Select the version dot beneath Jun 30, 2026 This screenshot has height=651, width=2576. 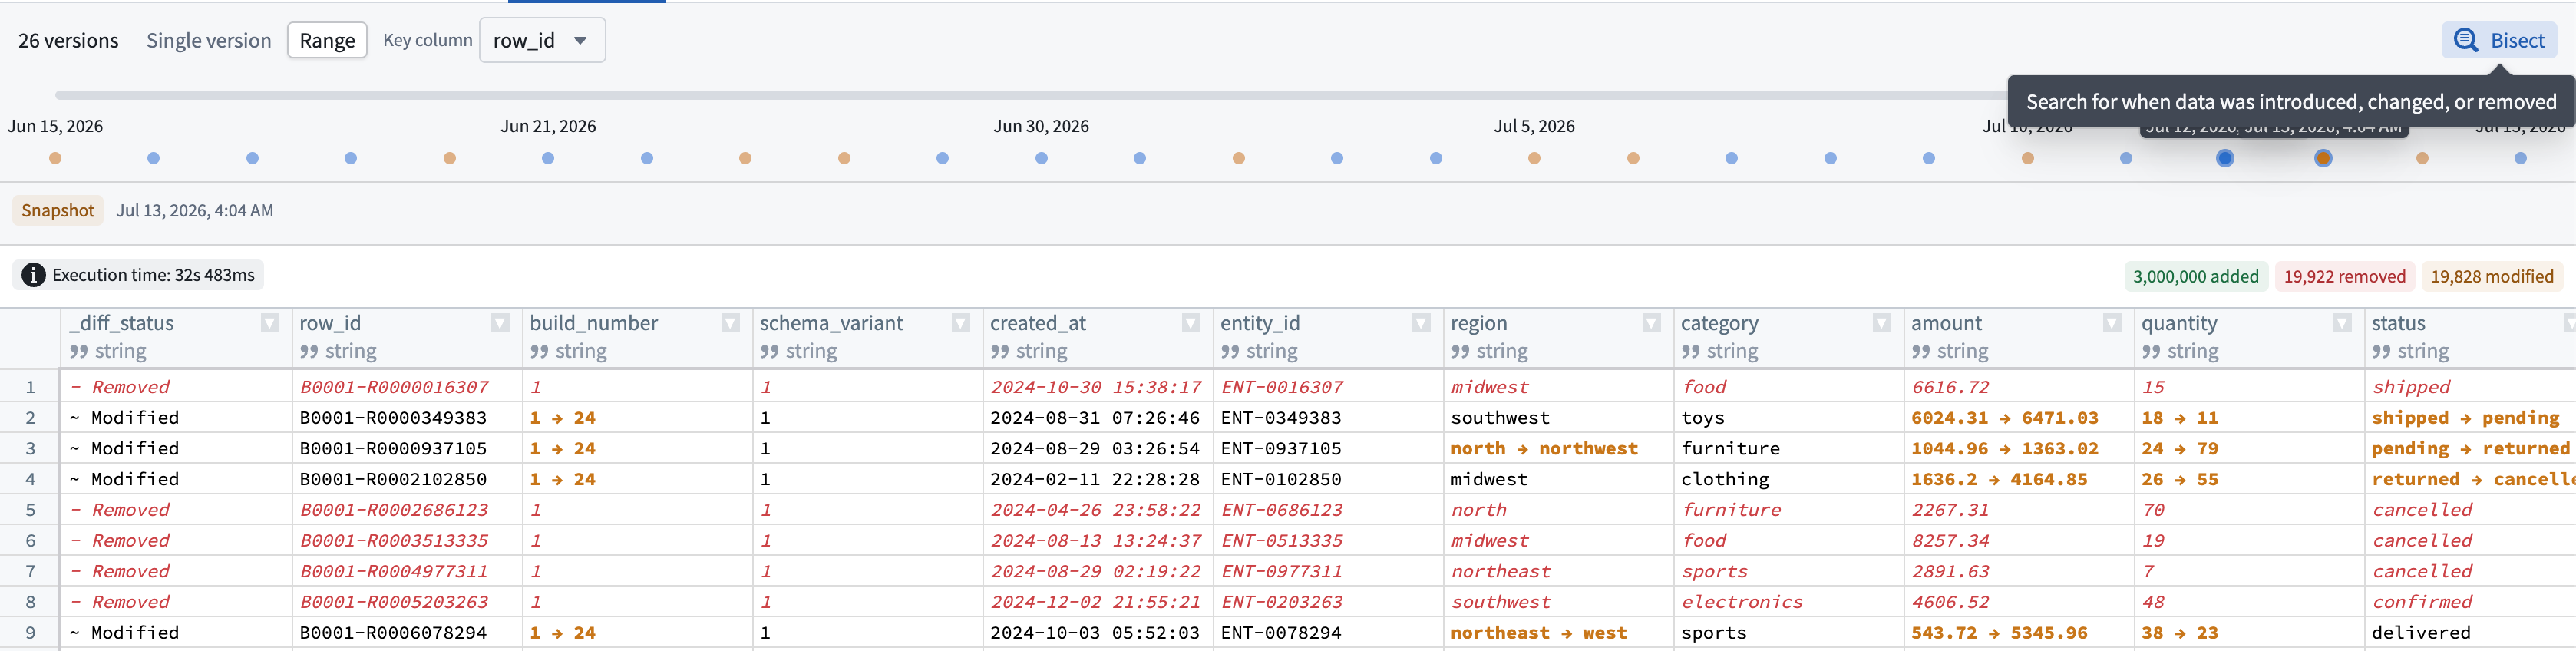(x=1041, y=158)
